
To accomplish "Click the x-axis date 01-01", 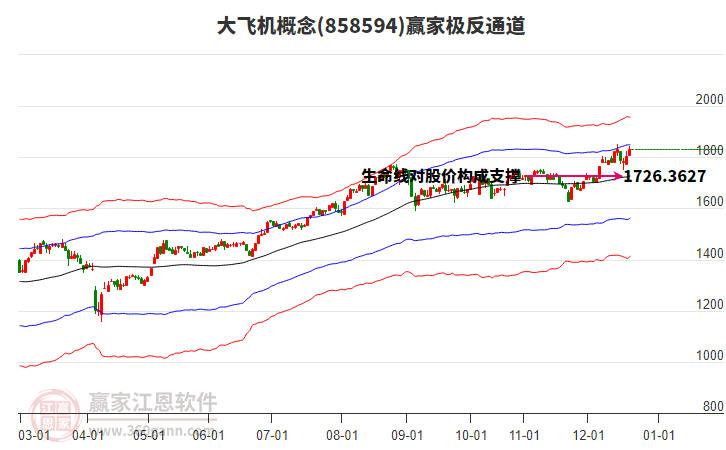I will [659, 436].
